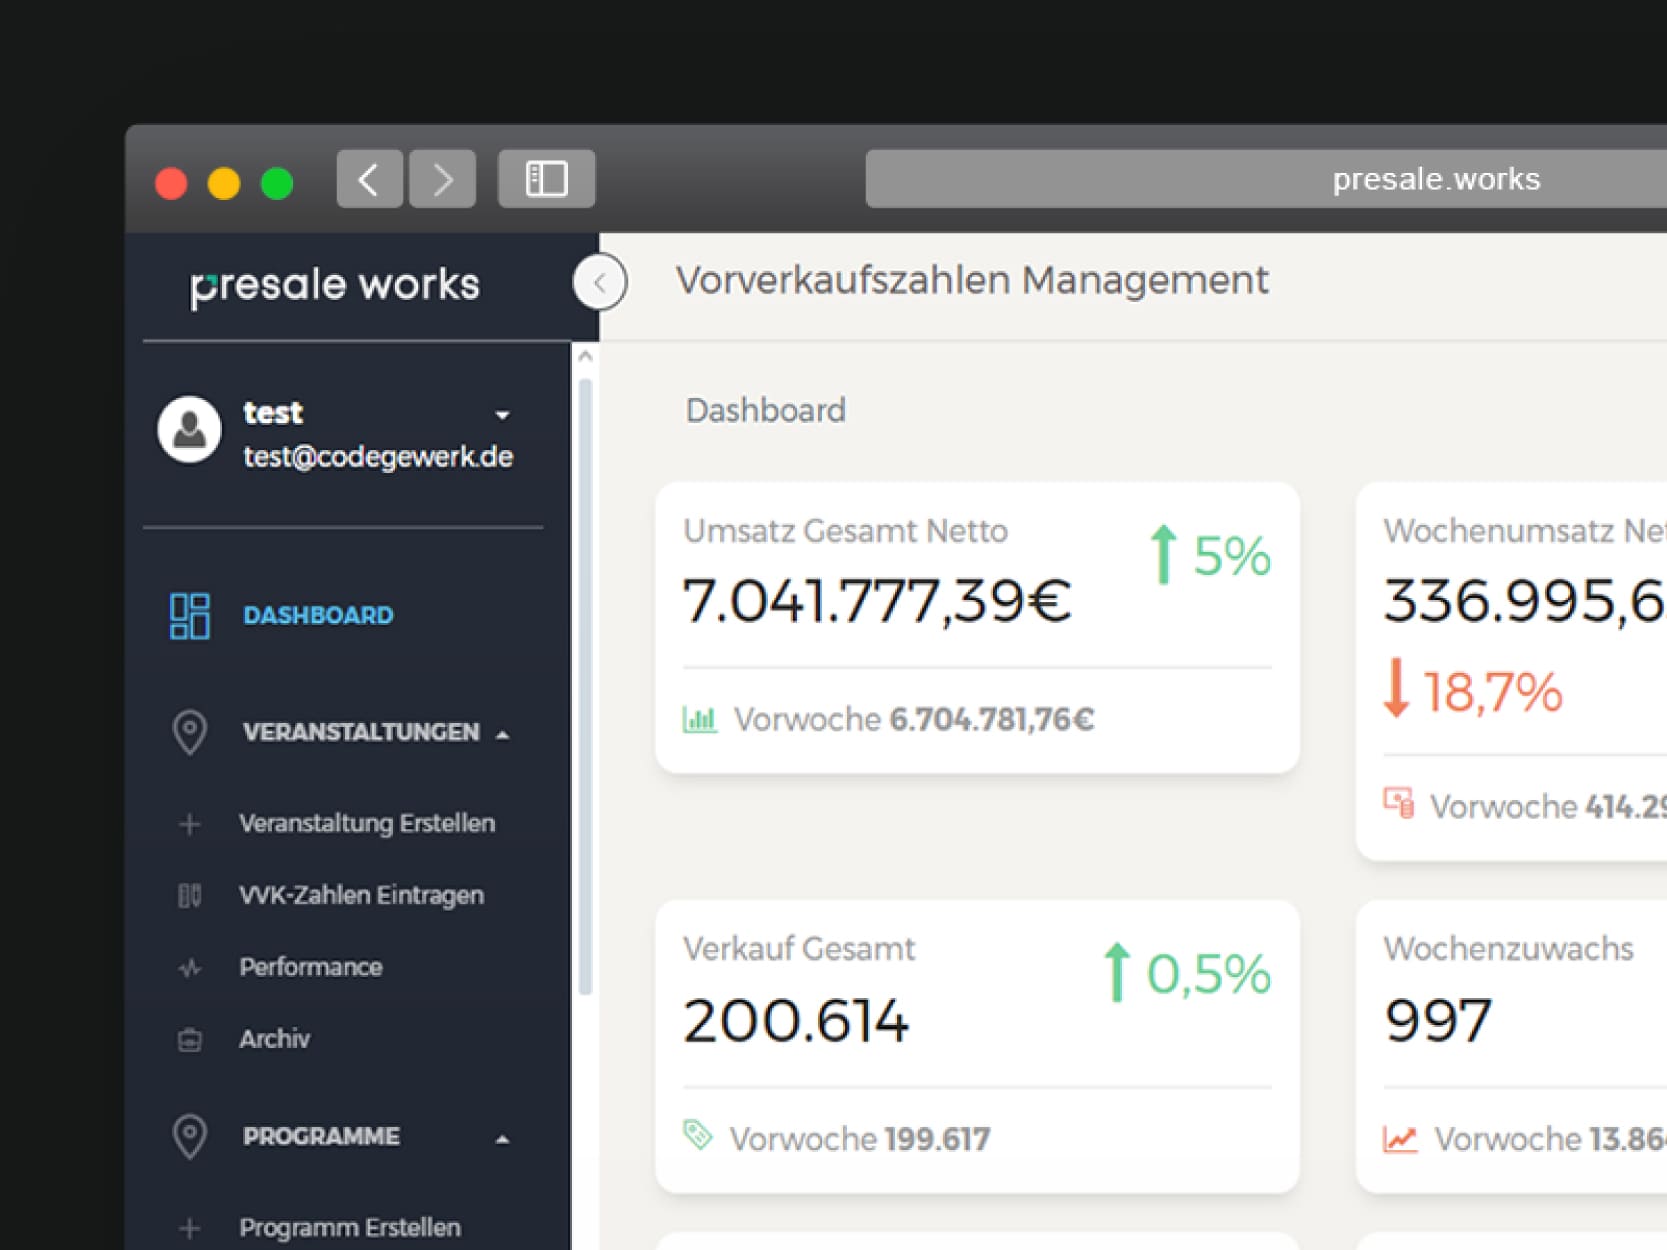The width and height of the screenshot is (1667, 1250).
Task: Click the Wochenumsatz Netto card label
Action: pyautogui.click(x=1524, y=531)
